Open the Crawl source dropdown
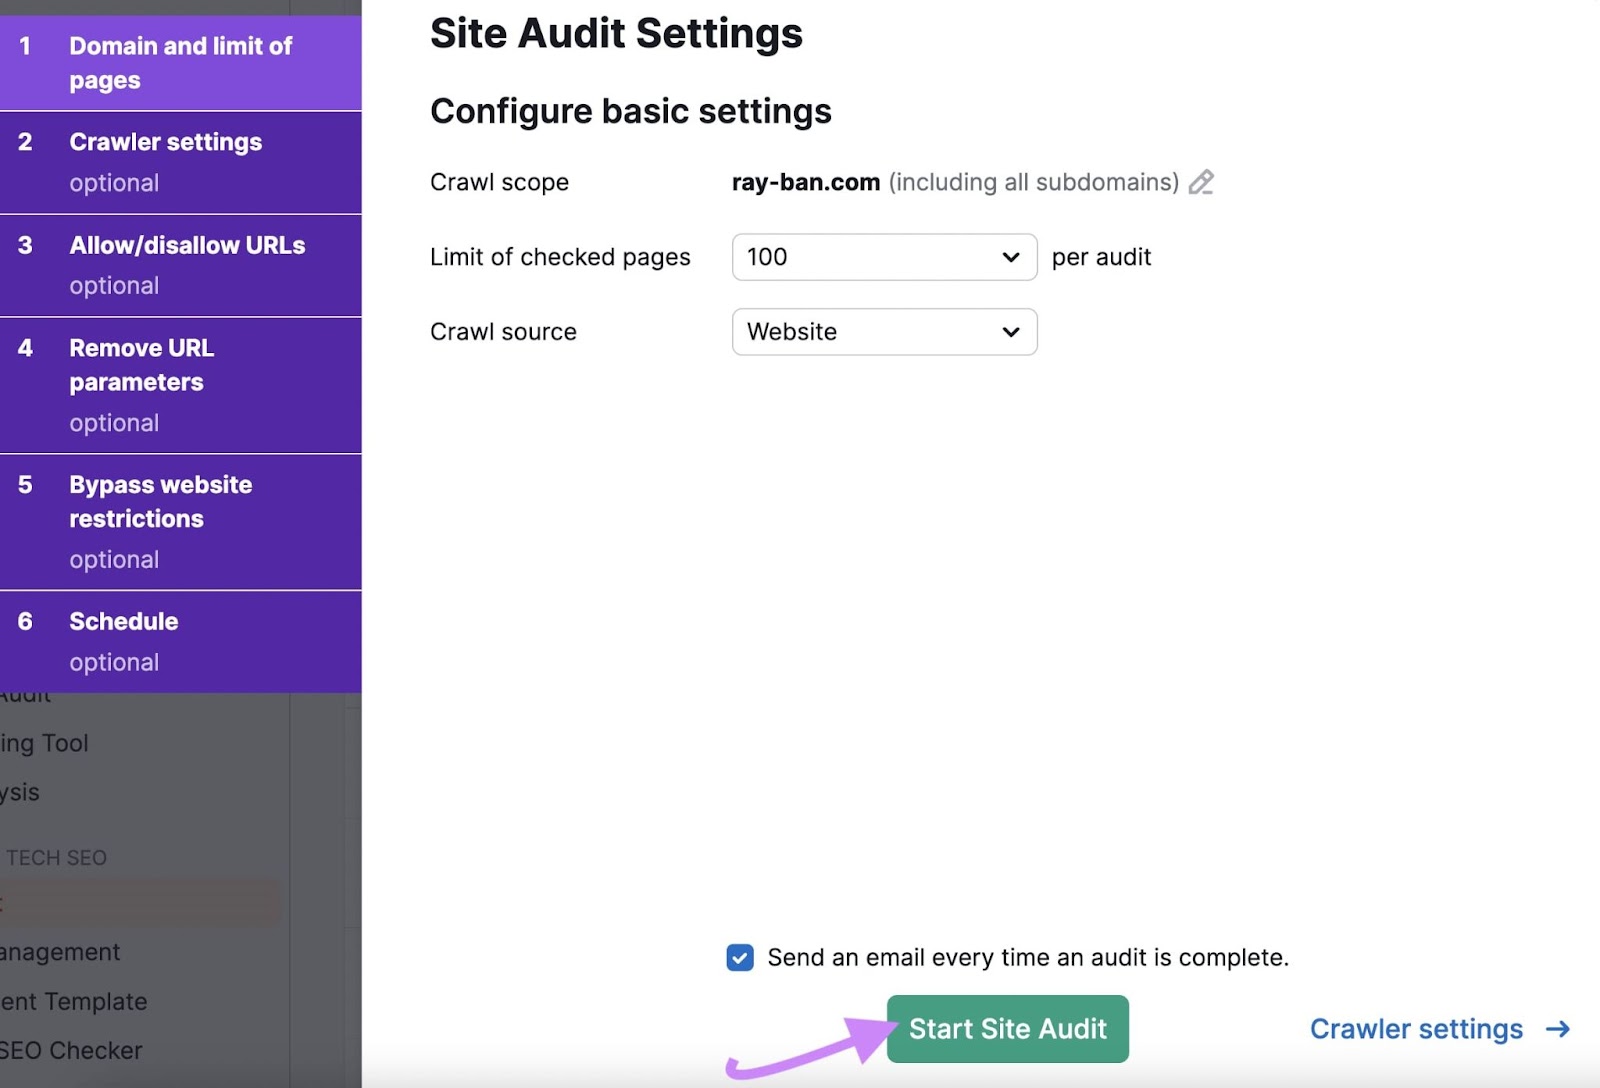1600x1088 pixels. (x=883, y=331)
